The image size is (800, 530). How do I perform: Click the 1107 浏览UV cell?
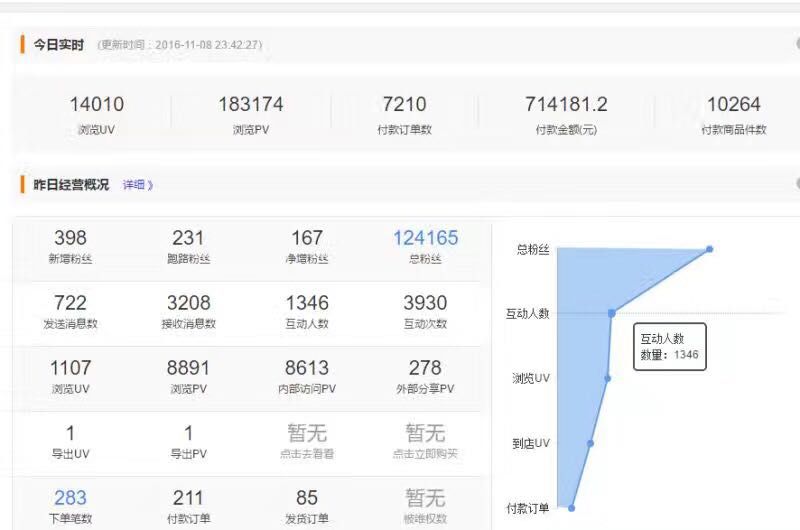click(x=70, y=376)
